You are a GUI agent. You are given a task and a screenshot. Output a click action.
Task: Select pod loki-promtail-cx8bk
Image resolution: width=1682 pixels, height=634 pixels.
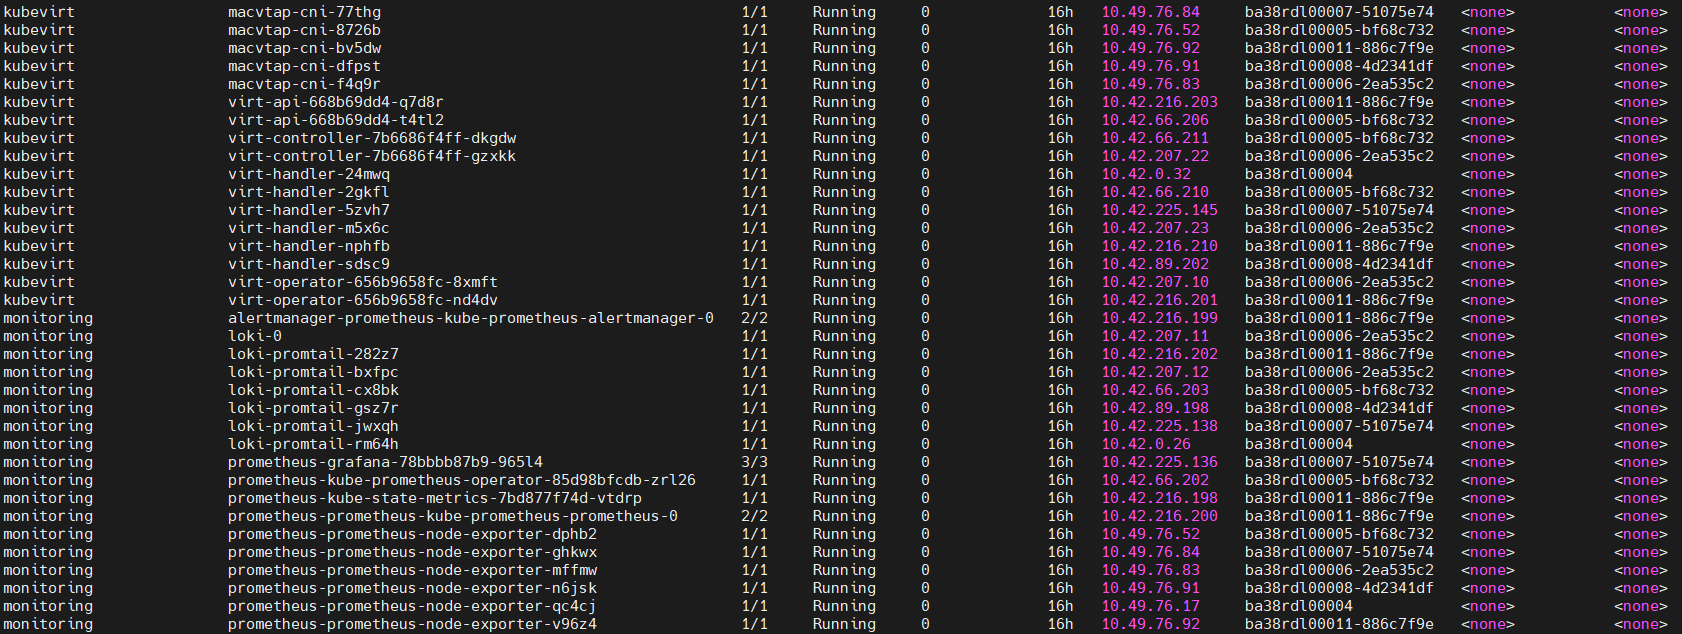[313, 390]
